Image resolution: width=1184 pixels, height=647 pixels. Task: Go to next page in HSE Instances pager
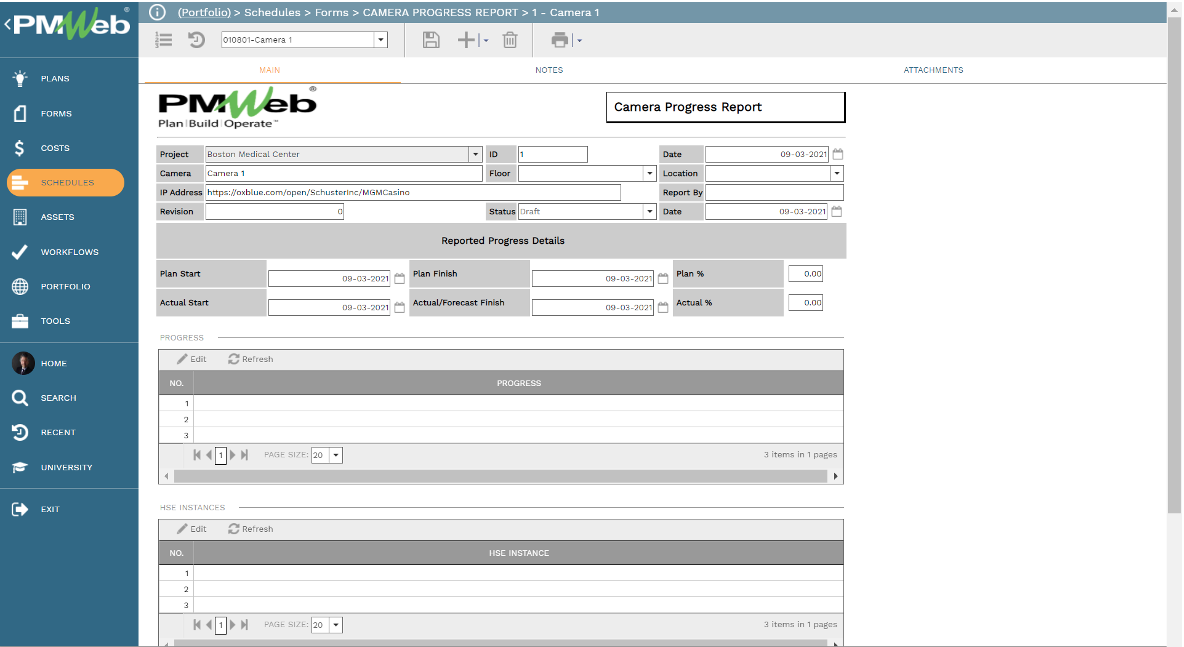(233, 625)
